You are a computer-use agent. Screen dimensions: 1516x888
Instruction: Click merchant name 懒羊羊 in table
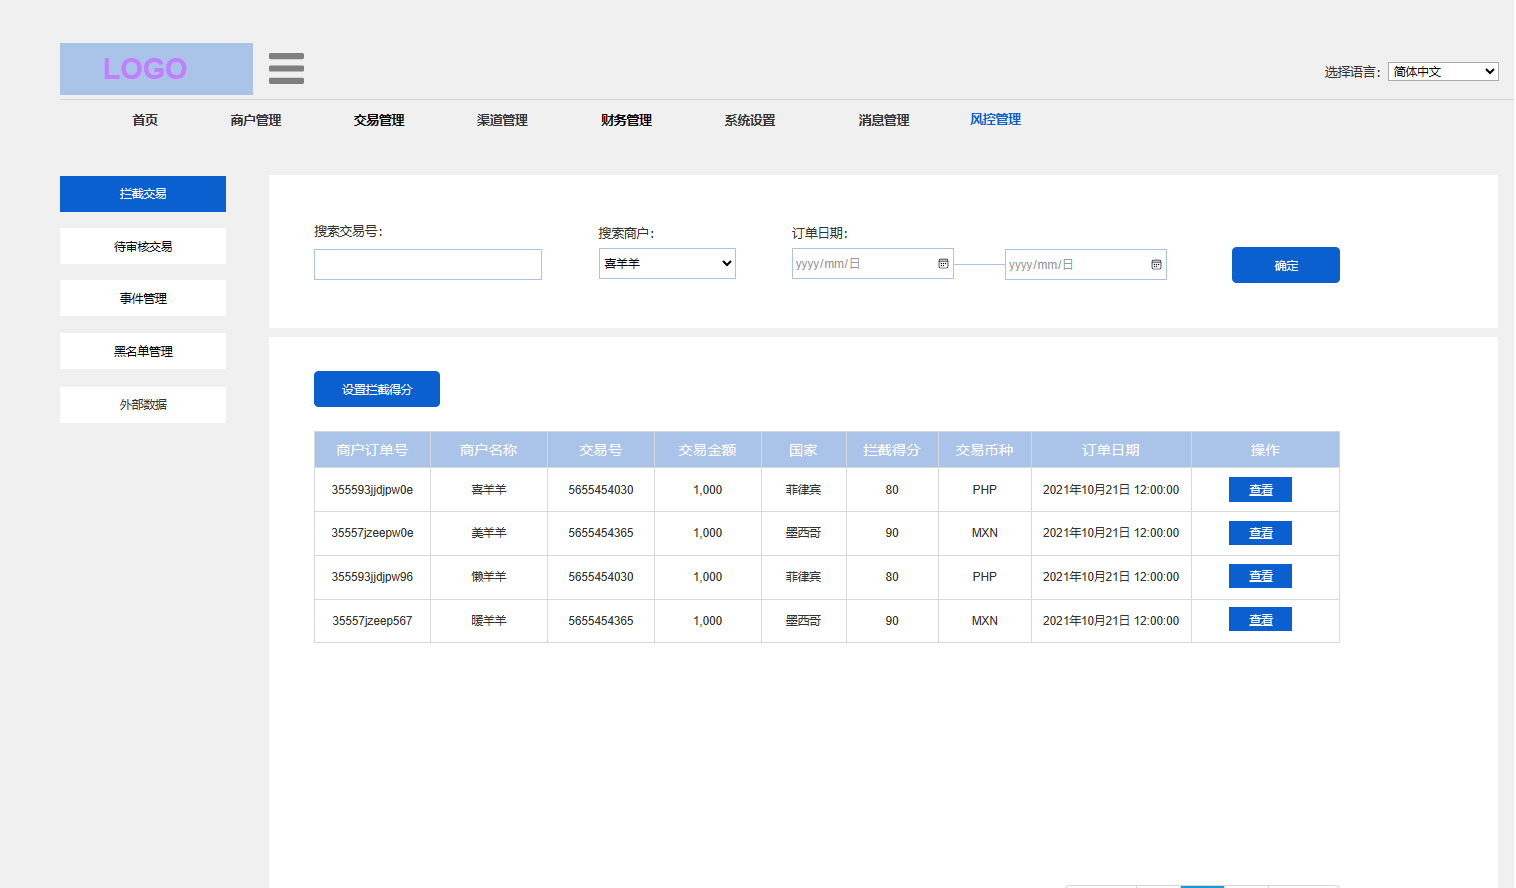[489, 577]
